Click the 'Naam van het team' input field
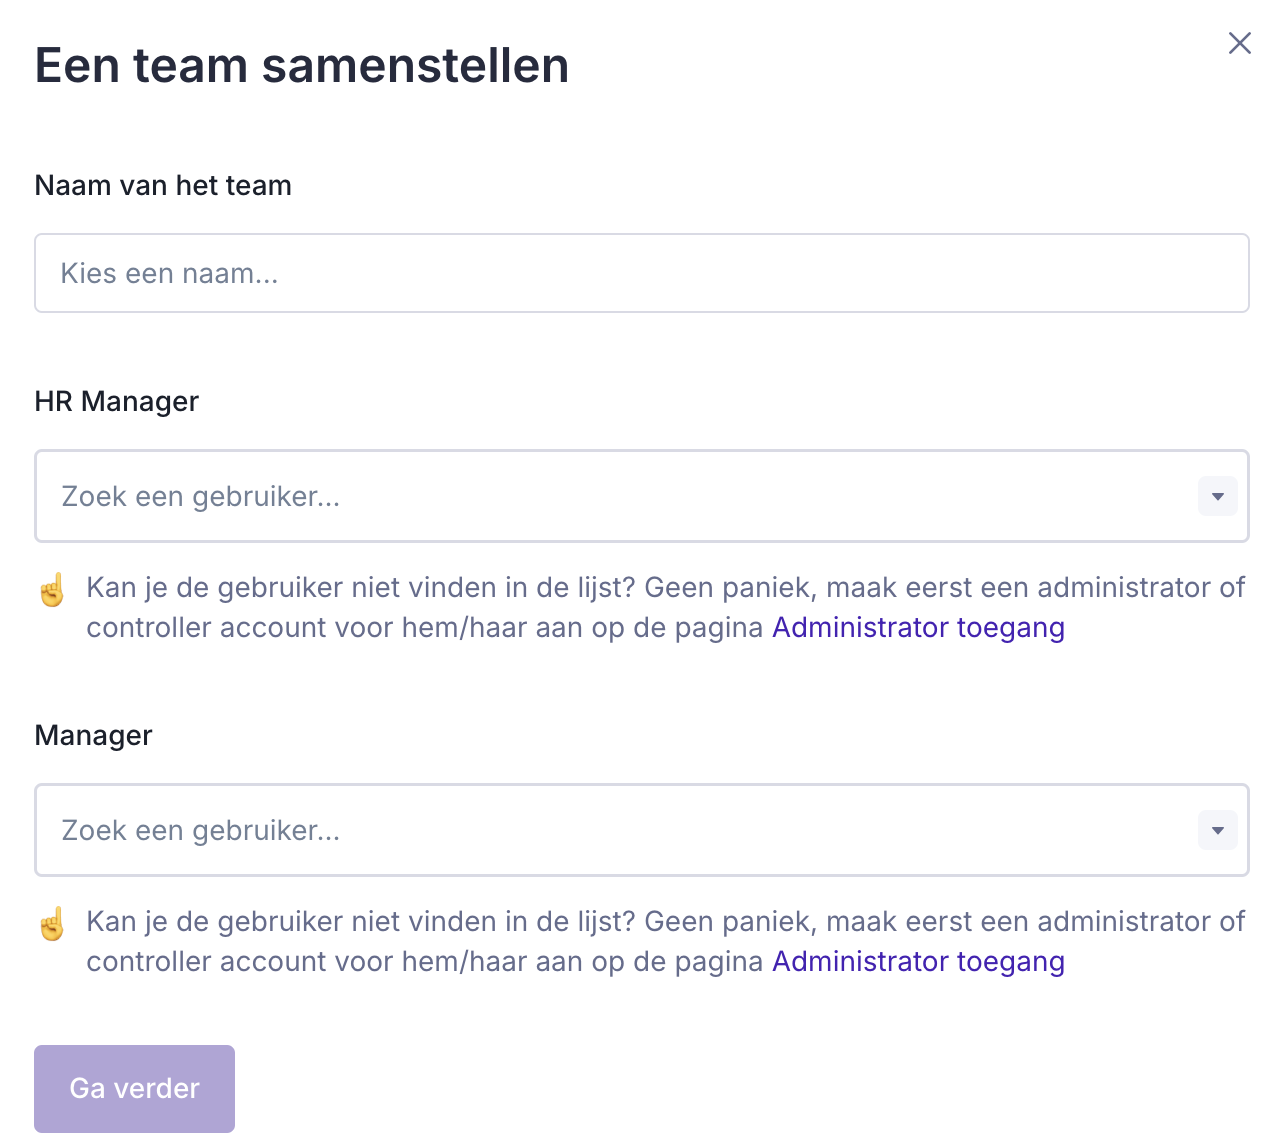 coord(640,273)
